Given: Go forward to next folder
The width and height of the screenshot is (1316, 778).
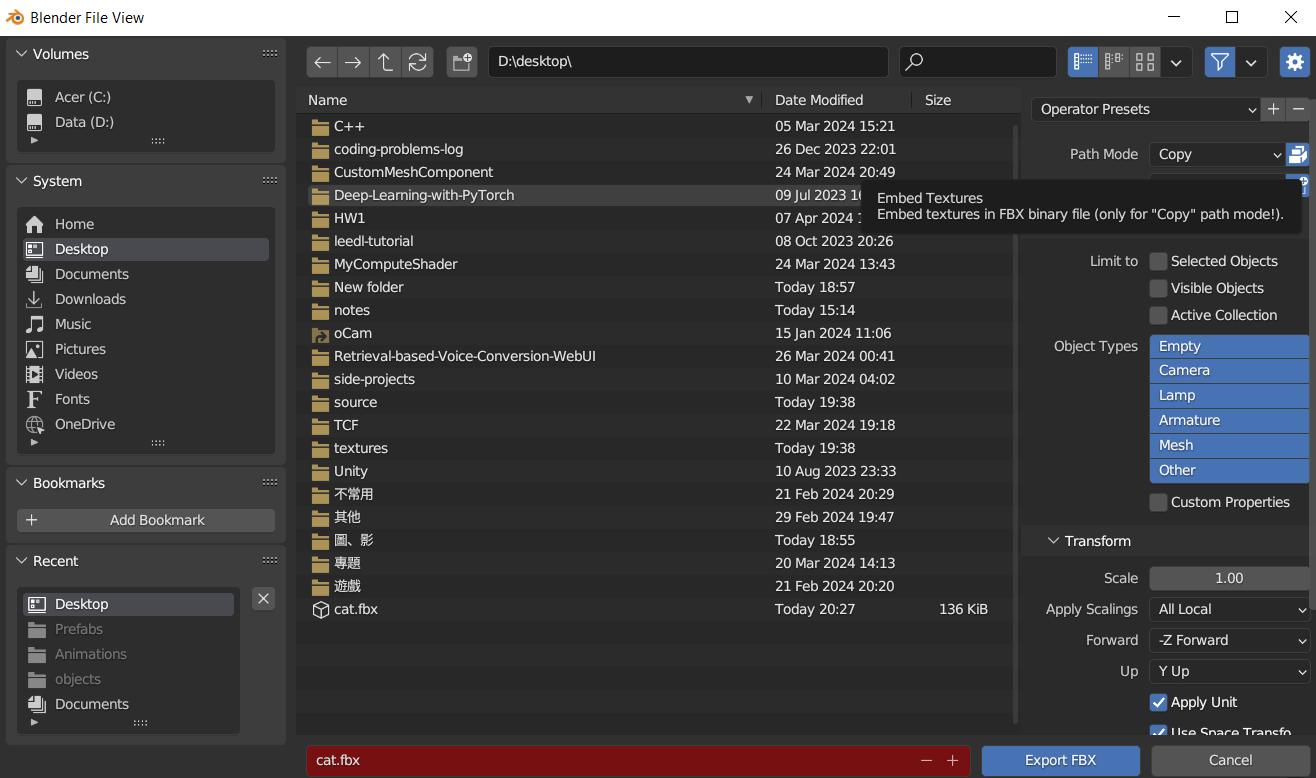Looking at the screenshot, I should pos(353,62).
